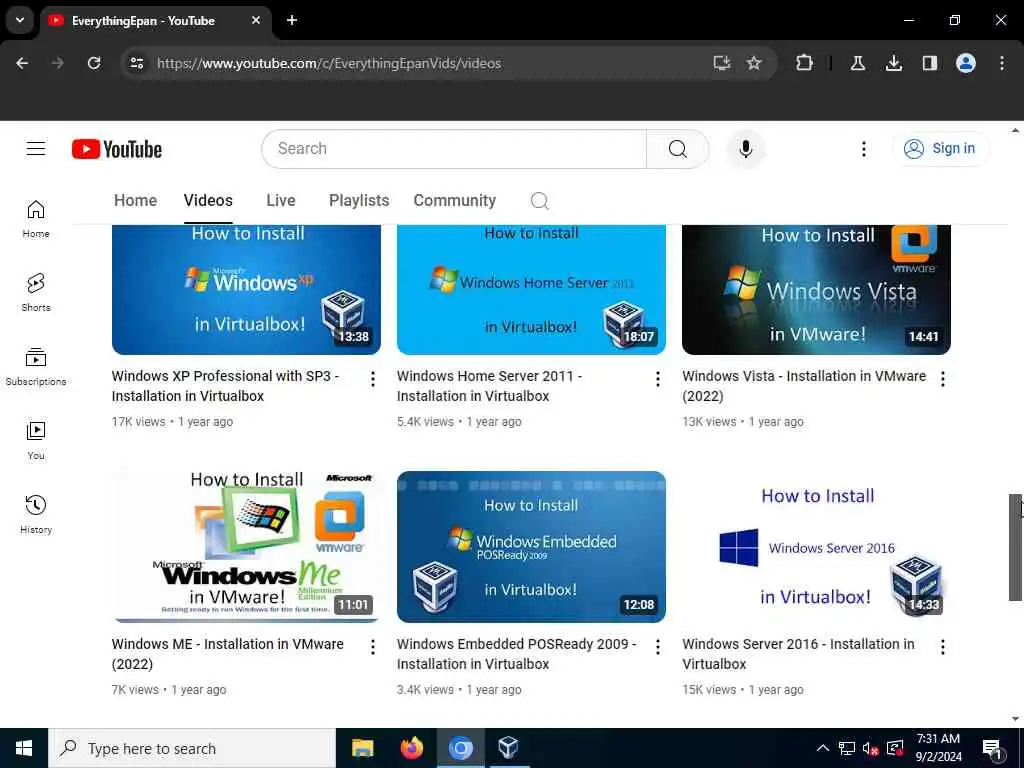The height and width of the screenshot is (768, 1024).
Task: Bookmark this page with star icon
Action: click(x=754, y=63)
